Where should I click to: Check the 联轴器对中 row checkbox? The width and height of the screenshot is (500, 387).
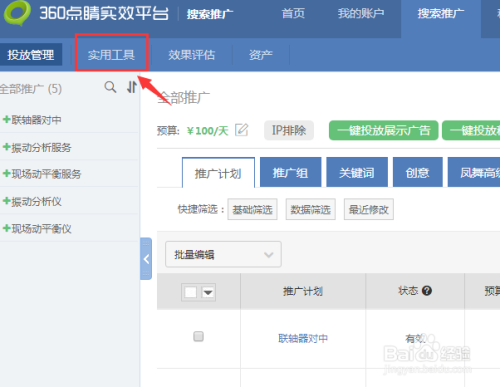tap(198, 336)
